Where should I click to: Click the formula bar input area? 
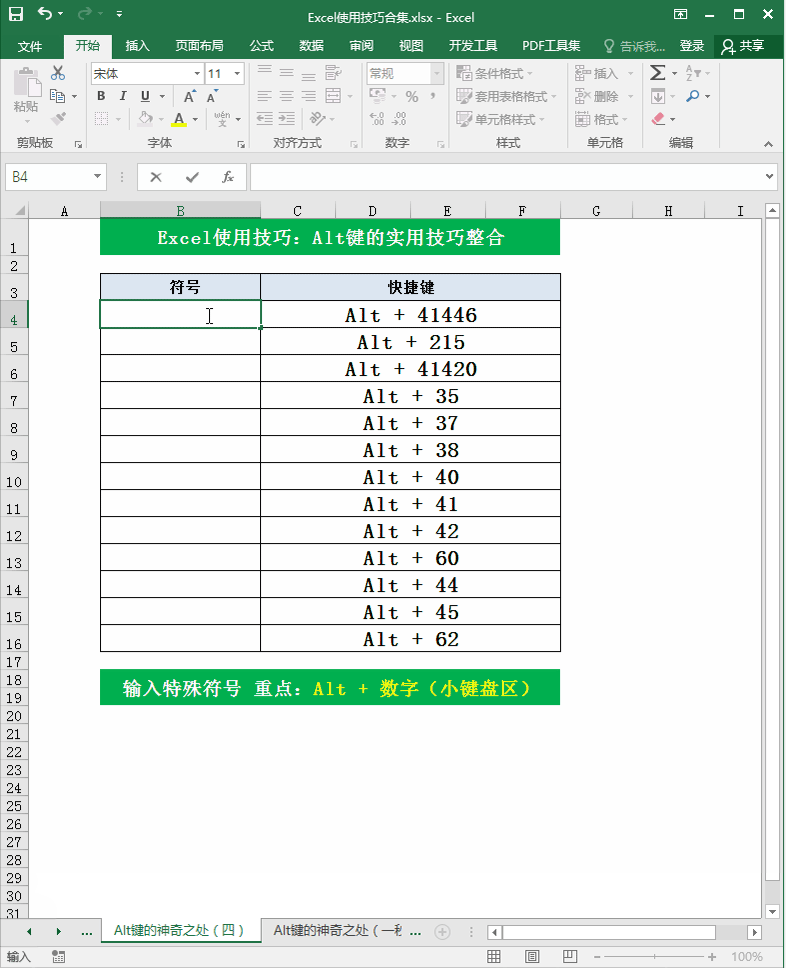[x=506, y=177]
